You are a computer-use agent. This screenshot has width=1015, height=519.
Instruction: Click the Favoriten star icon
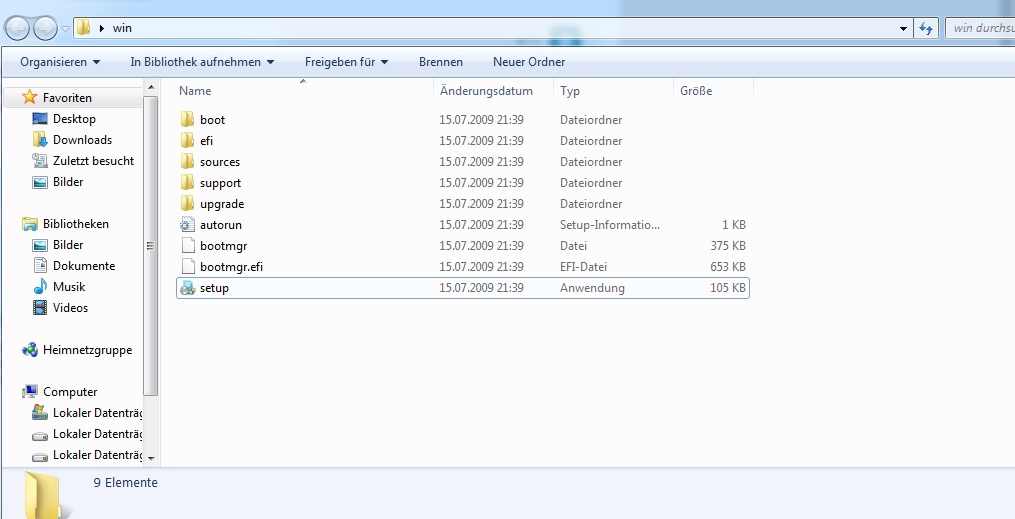tap(30, 98)
